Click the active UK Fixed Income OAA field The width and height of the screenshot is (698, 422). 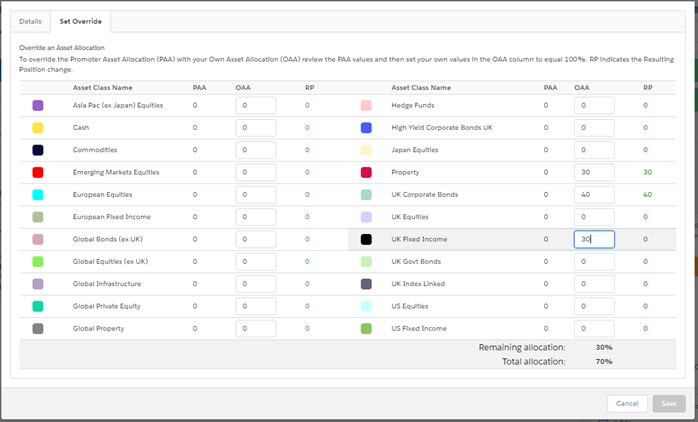pyautogui.click(x=594, y=239)
